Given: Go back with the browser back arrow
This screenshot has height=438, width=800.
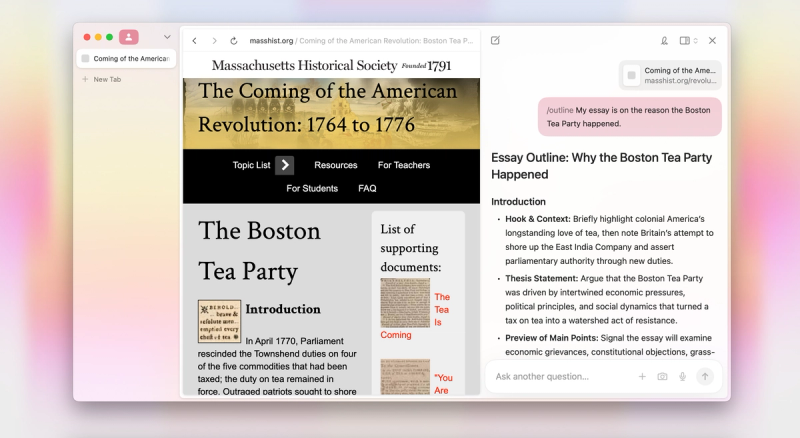Looking at the screenshot, I should pyautogui.click(x=194, y=41).
